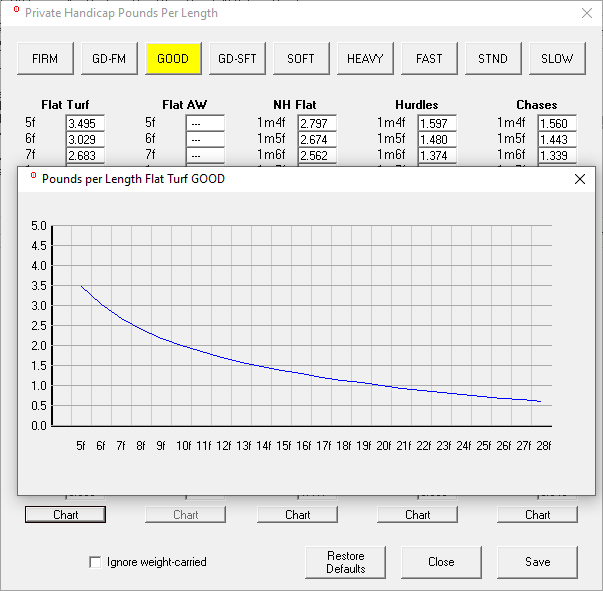The width and height of the screenshot is (603, 591).
Task: Click the 2.5 label on y-axis
Action: click(39, 326)
